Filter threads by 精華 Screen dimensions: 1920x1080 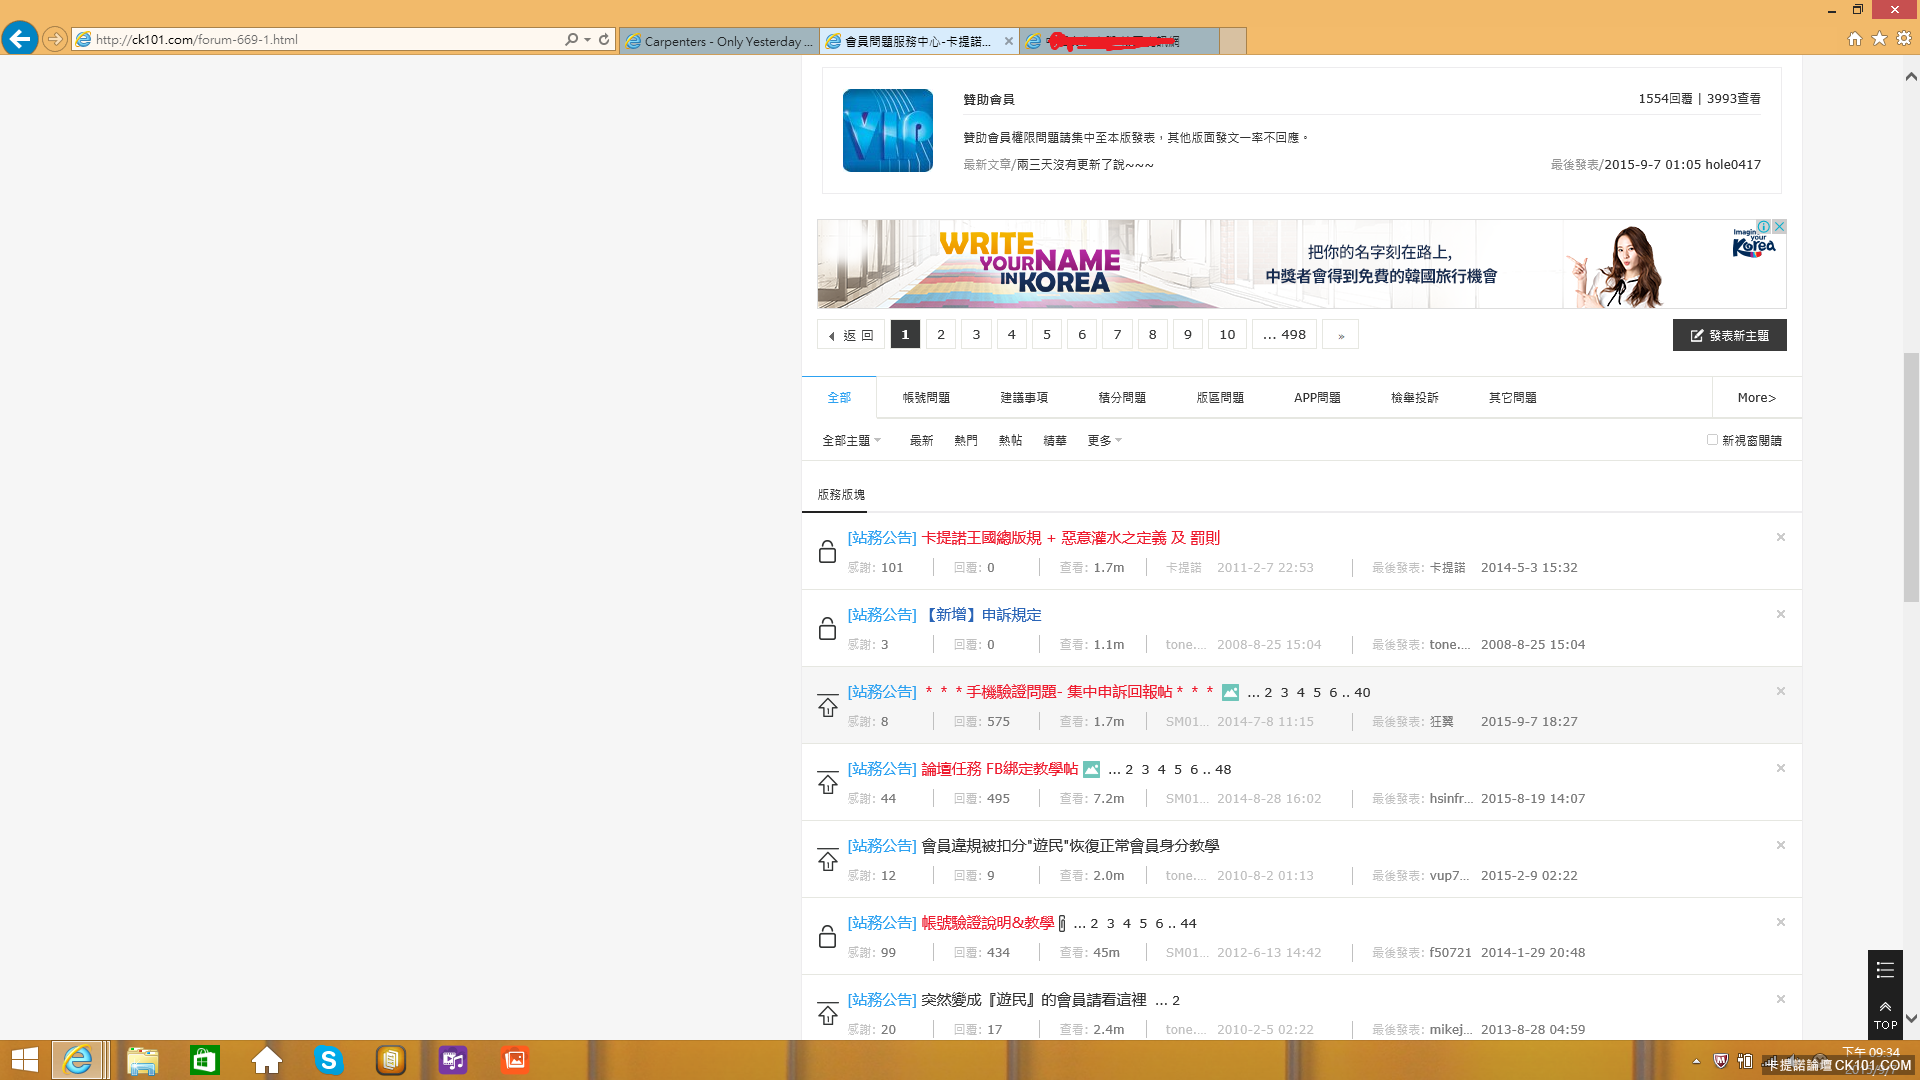coord(1054,440)
